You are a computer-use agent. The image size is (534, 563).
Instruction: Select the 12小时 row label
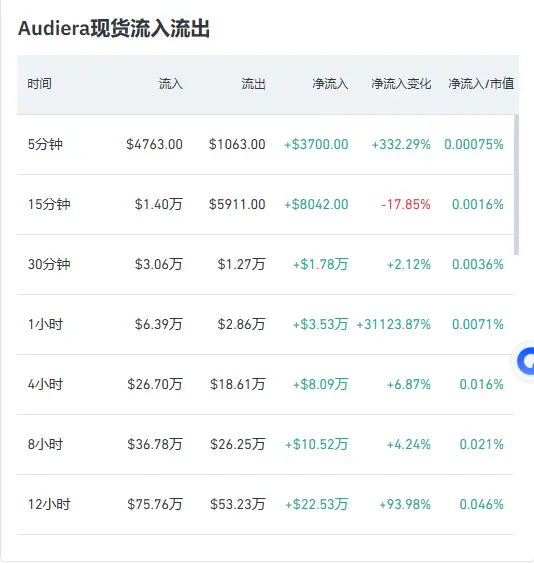tap(49, 504)
